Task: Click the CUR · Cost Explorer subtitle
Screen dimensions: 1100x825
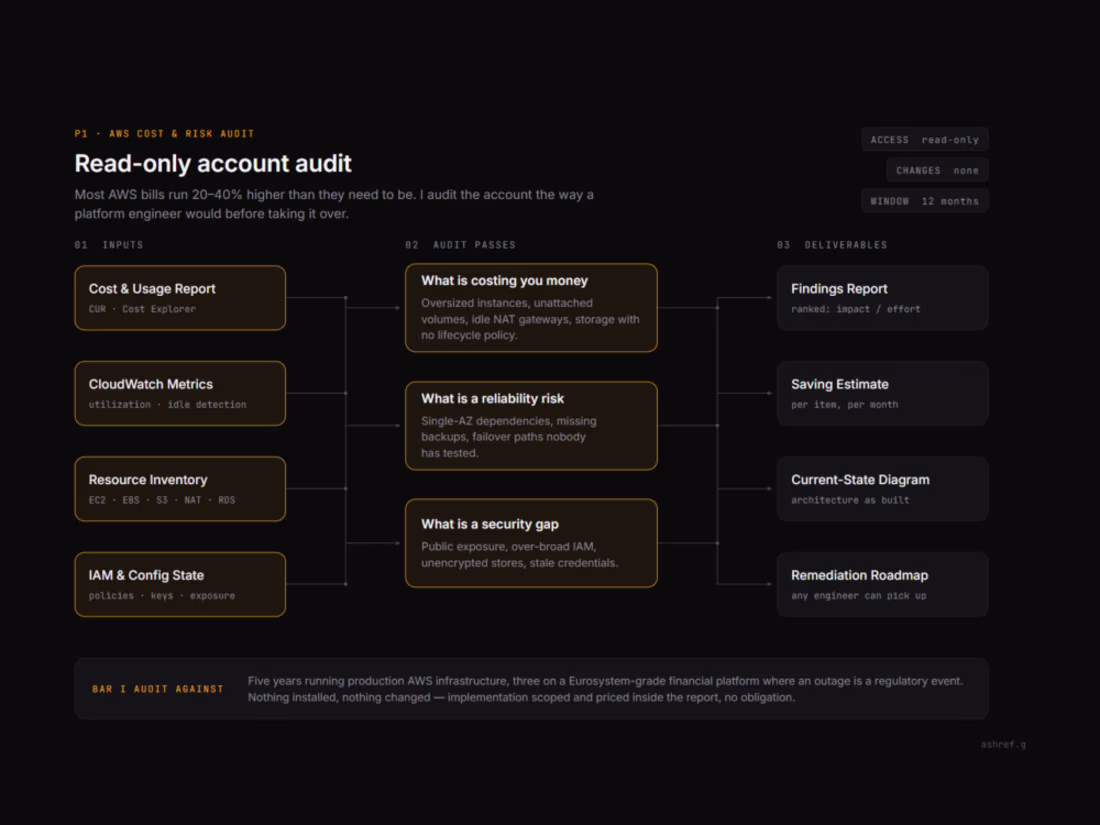Action: pyautogui.click(x=142, y=309)
